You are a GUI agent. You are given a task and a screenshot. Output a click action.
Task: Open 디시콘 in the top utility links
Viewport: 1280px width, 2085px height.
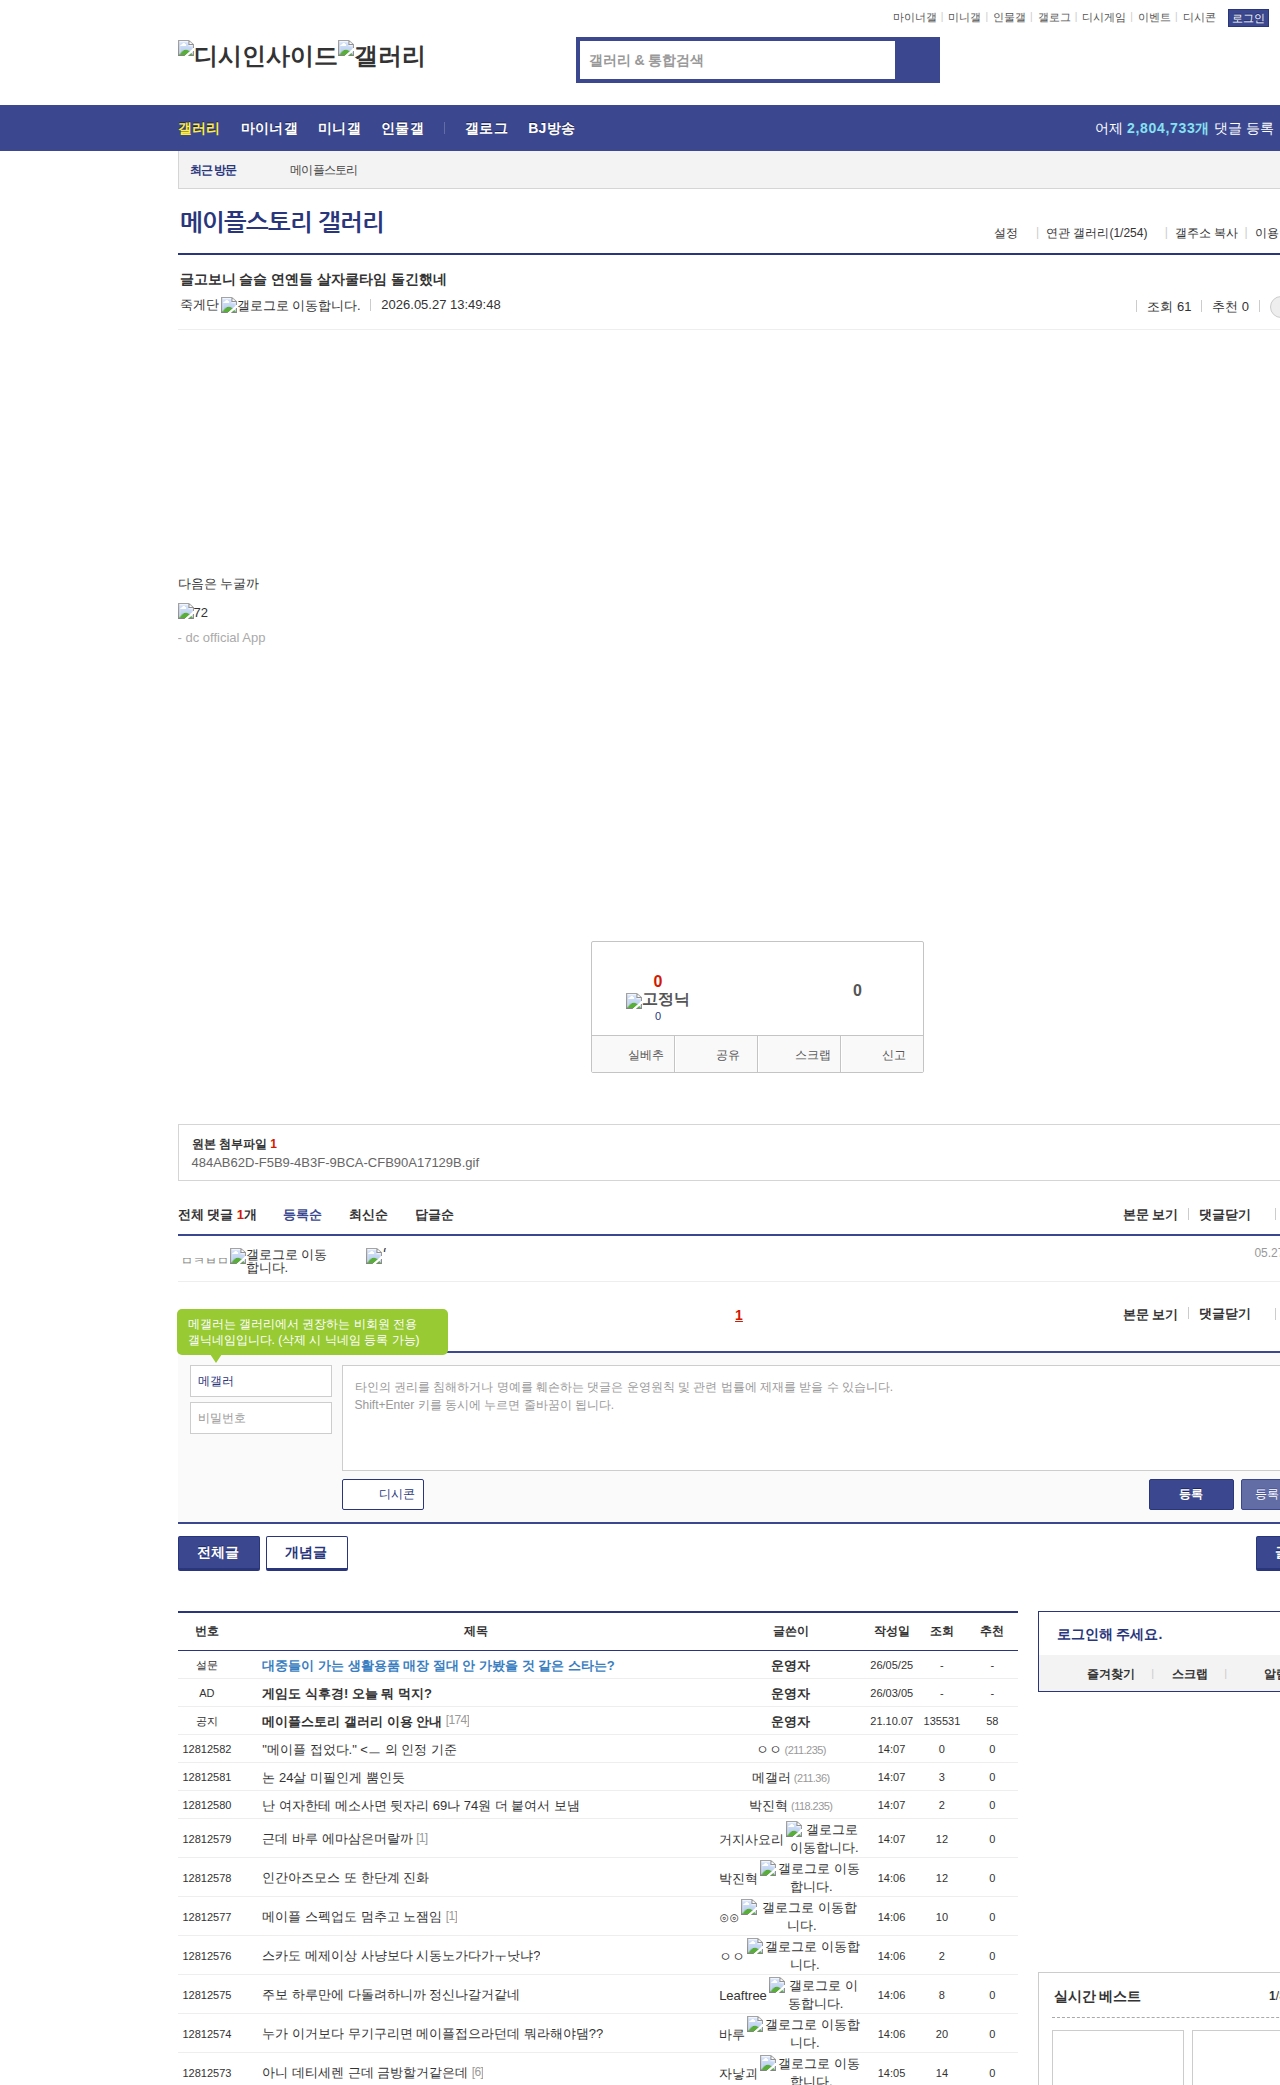point(1199,18)
